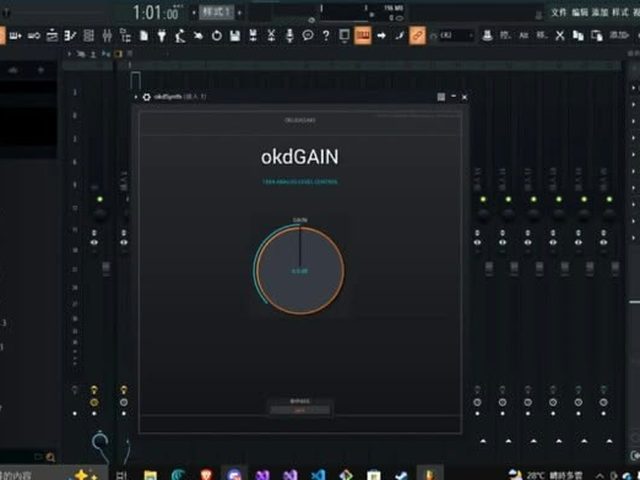Select the OKUDAGAIN header tab in plugin

[x=300, y=120]
